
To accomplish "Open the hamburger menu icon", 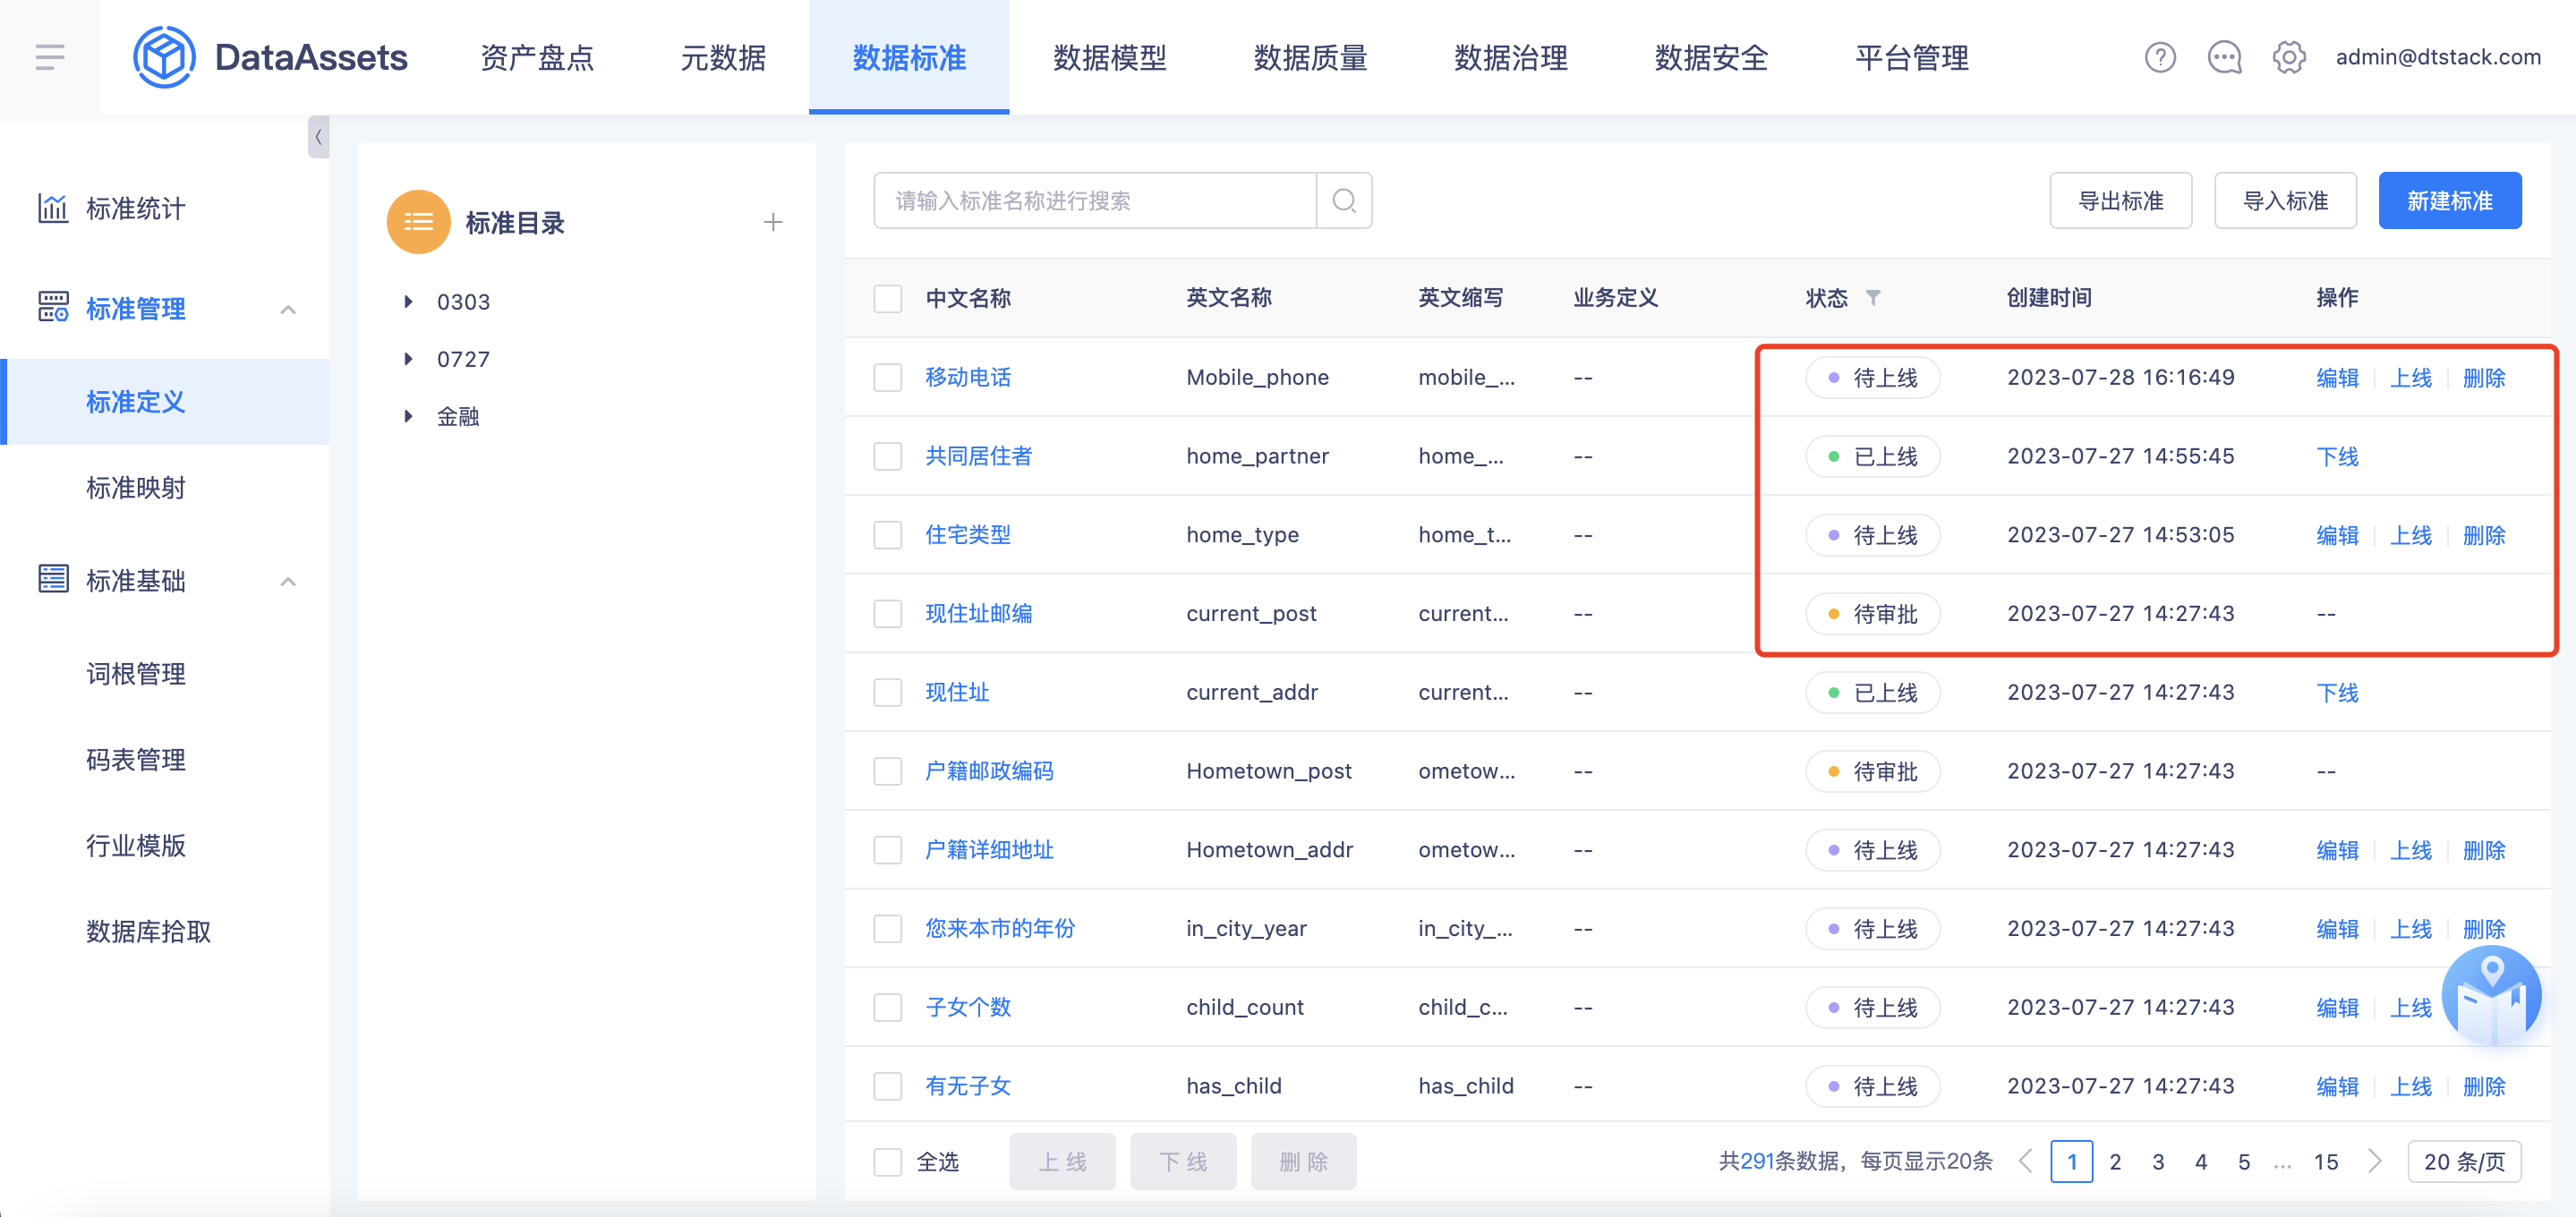I will tap(50, 57).
